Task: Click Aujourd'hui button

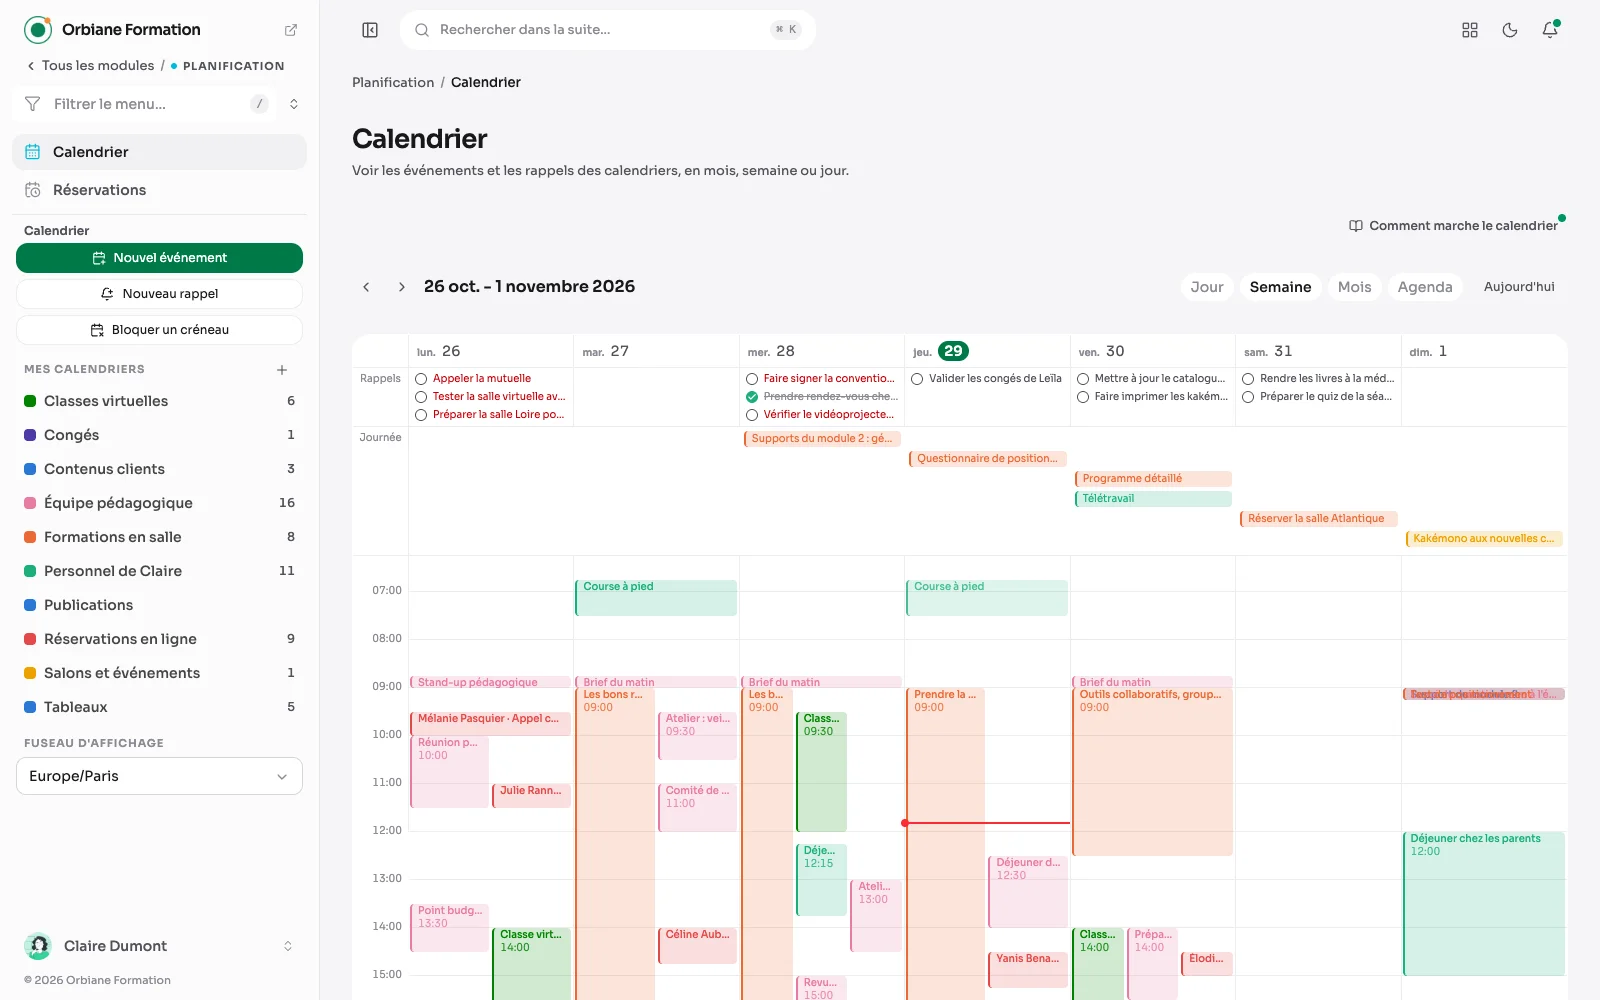Action: click(x=1519, y=287)
